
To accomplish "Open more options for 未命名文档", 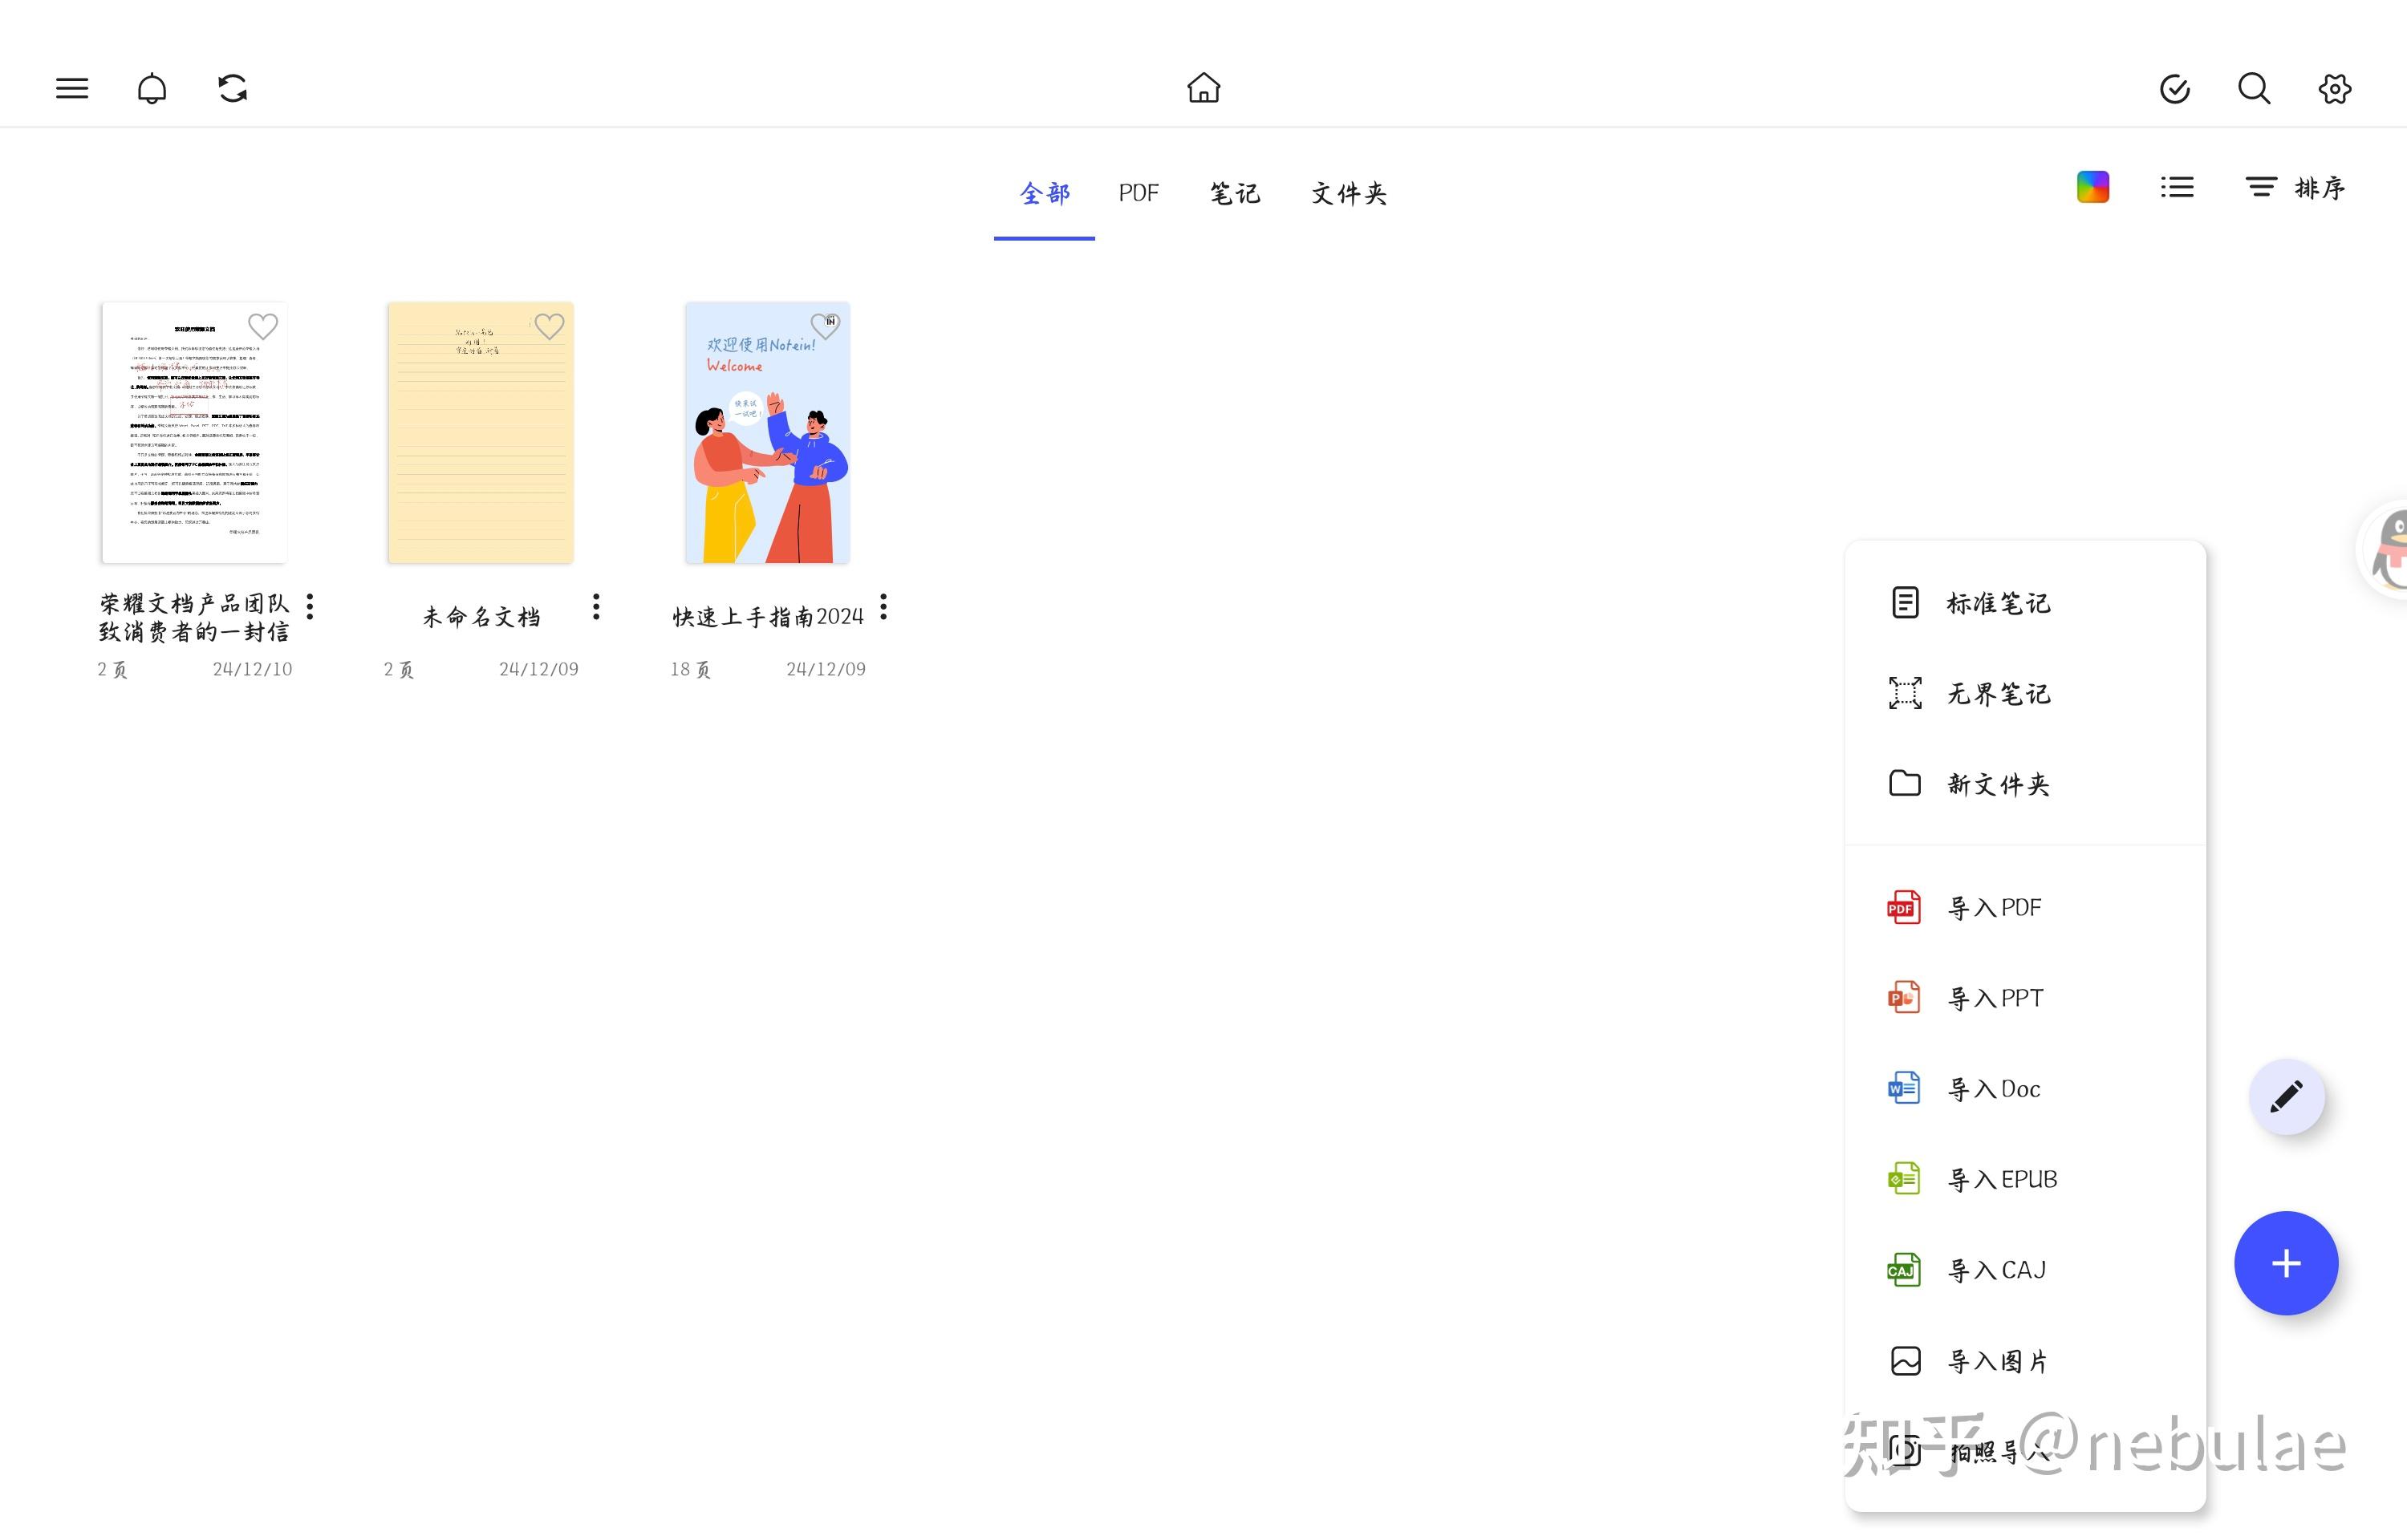I will [x=596, y=606].
